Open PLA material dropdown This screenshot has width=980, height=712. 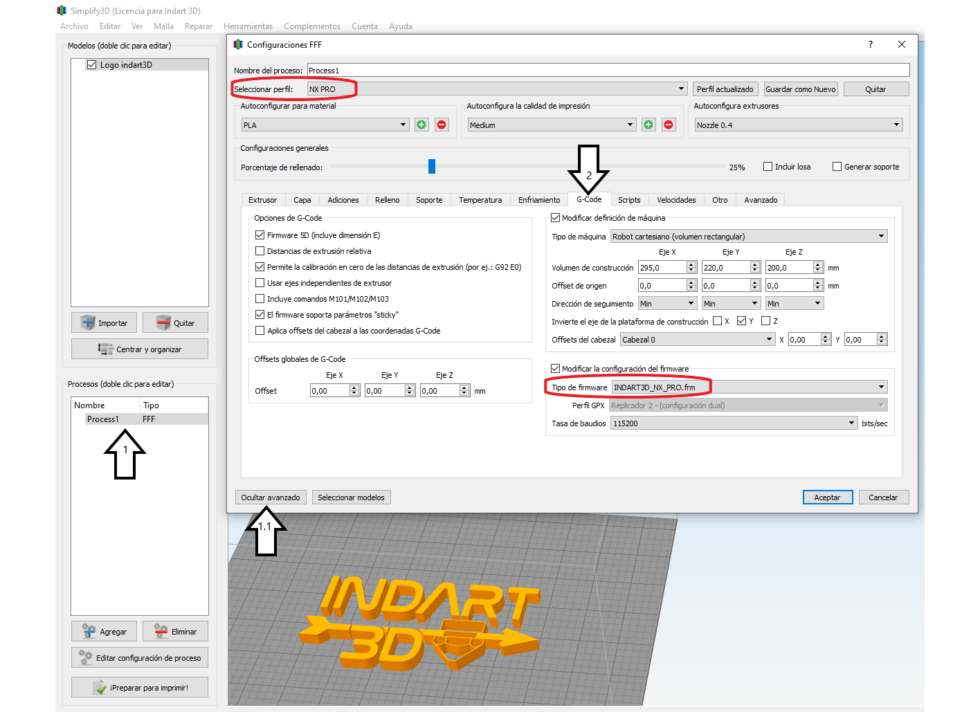pyautogui.click(x=325, y=125)
